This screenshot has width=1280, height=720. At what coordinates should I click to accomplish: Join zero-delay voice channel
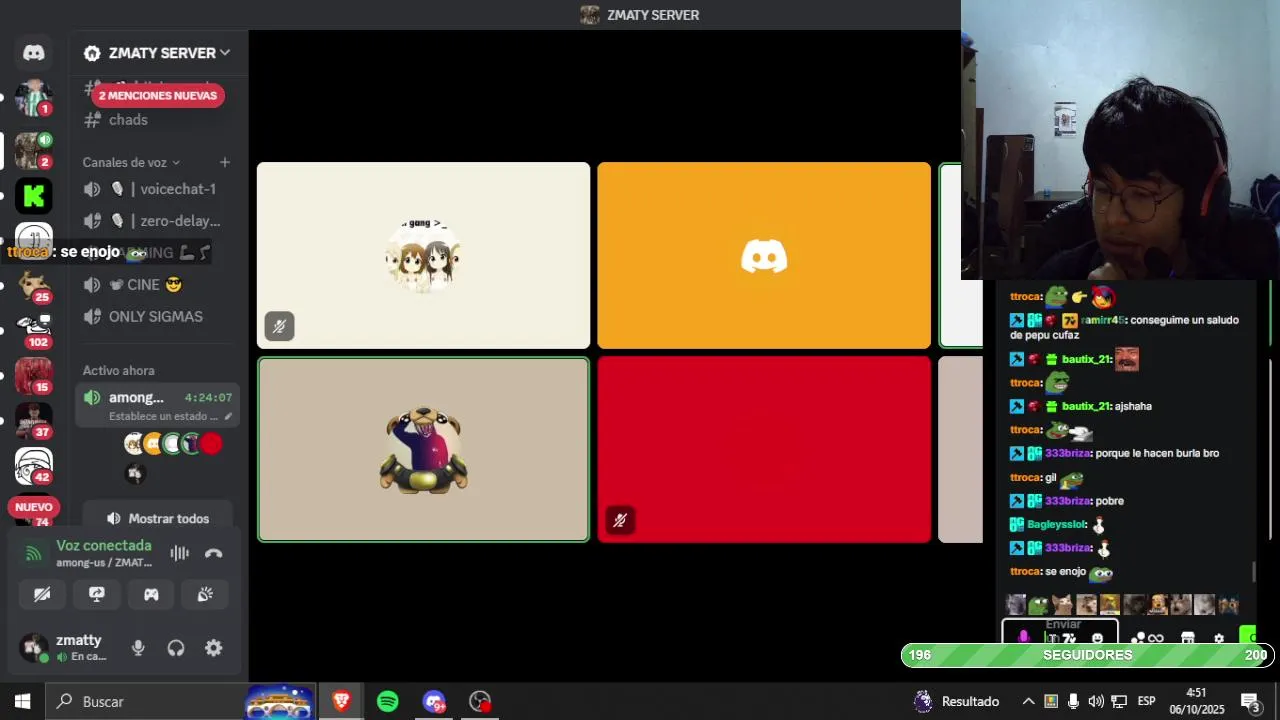[157, 221]
